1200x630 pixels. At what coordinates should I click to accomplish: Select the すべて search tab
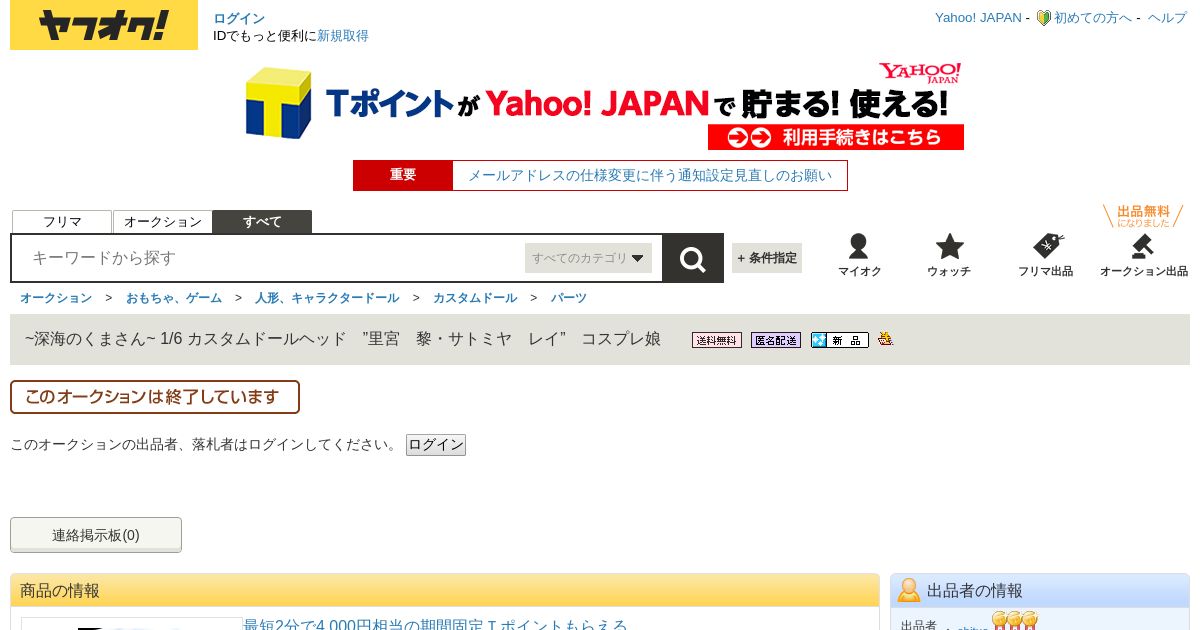262,222
